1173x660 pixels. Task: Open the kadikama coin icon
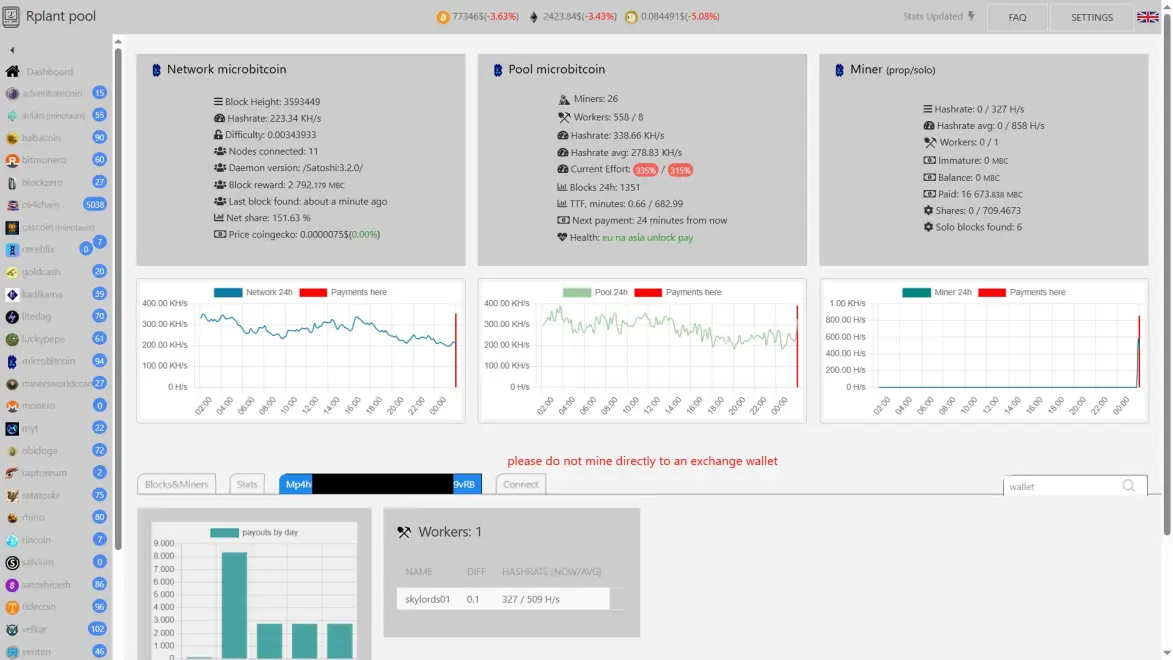pyautogui.click(x=12, y=295)
